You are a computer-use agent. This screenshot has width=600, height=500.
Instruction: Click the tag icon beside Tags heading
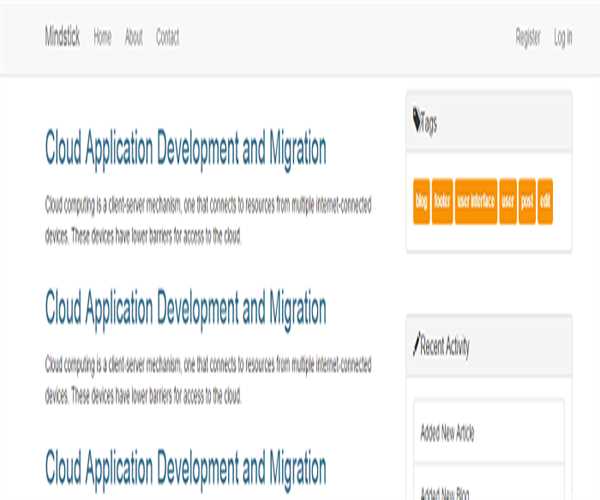coord(416,122)
